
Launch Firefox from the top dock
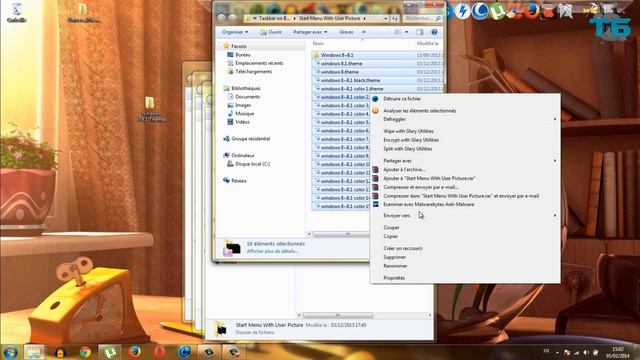(x=531, y=11)
